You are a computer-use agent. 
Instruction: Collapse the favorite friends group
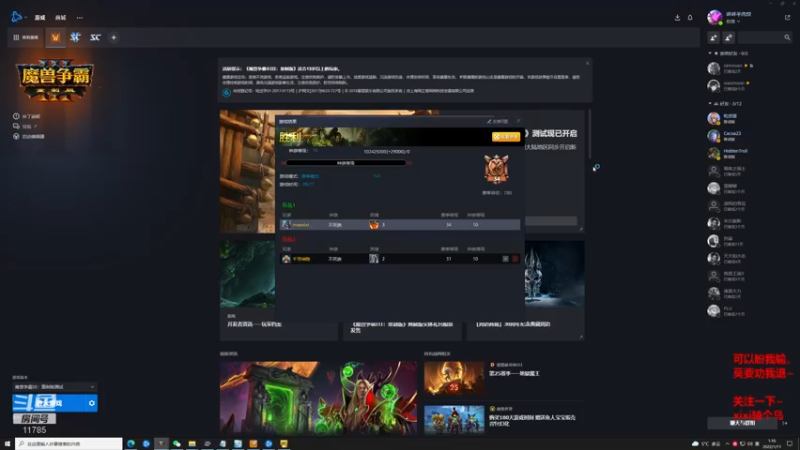[710, 53]
